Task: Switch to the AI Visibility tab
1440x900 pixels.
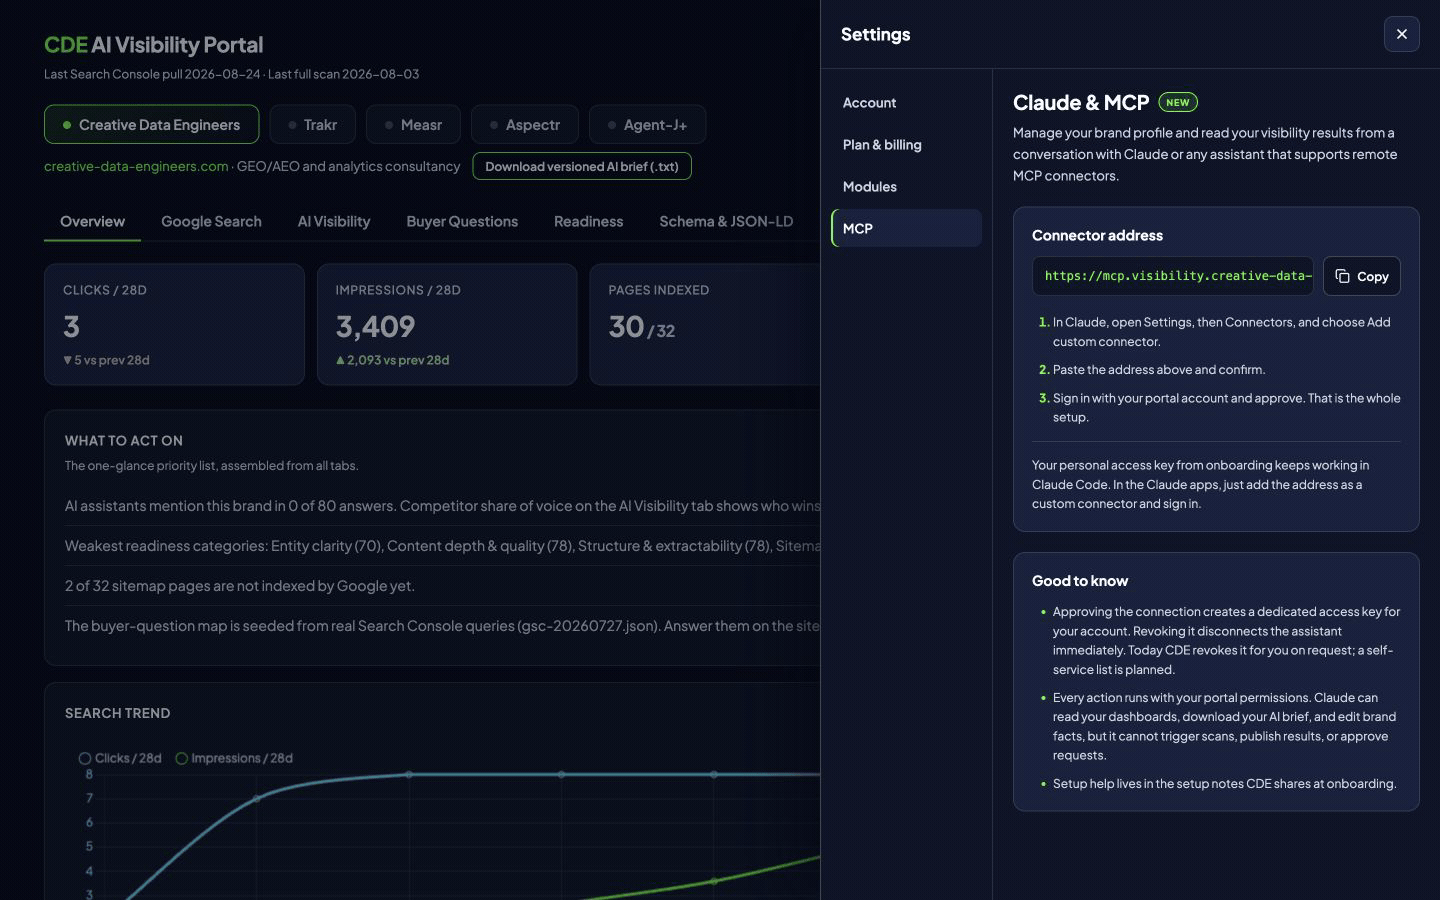Action: point(334,221)
